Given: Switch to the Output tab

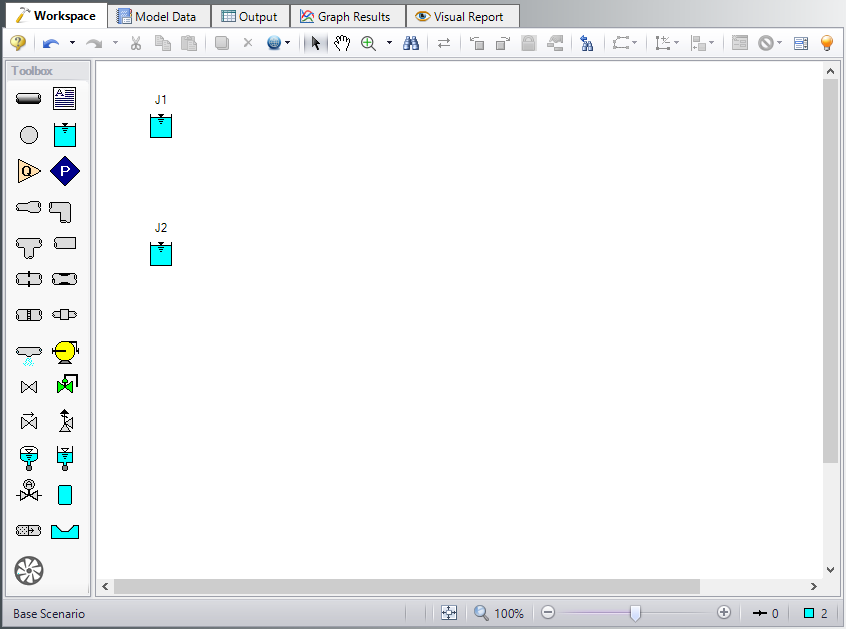Looking at the screenshot, I should (250, 17).
